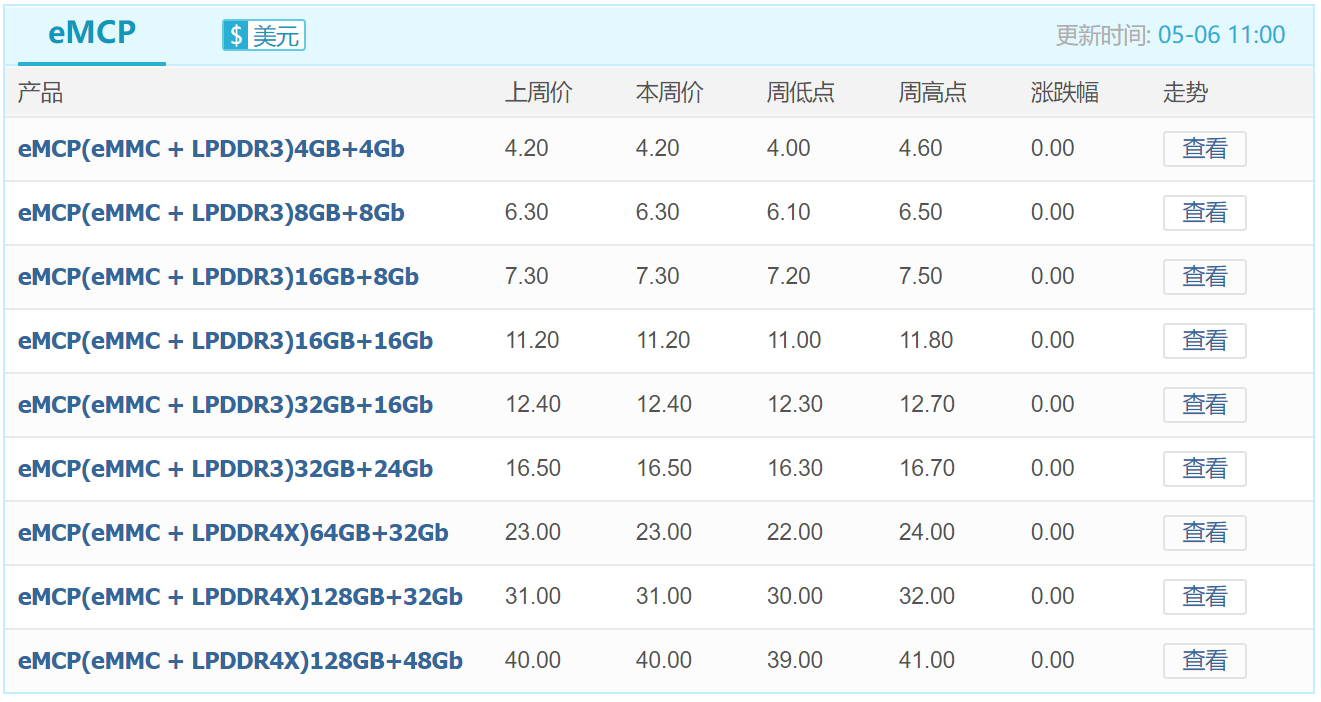Click 查看 button for 128GB+32Gb row

tap(1204, 597)
